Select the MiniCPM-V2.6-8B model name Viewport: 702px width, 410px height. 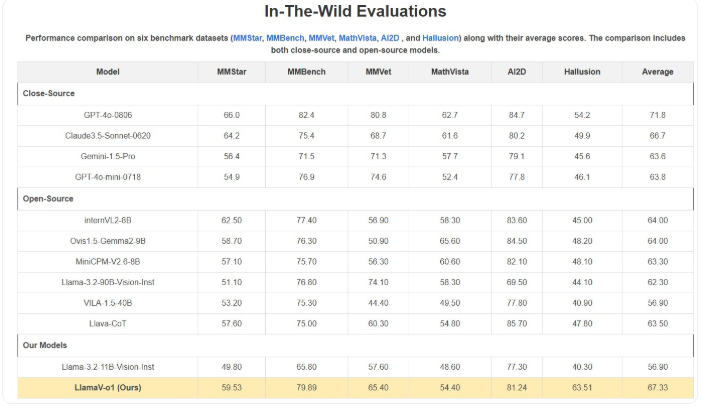click(x=107, y=261)
